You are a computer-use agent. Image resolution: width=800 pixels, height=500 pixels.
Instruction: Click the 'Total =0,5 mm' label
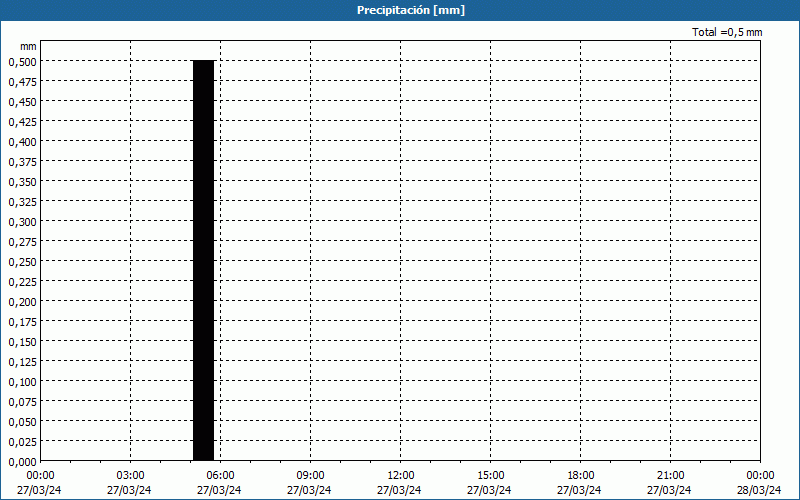tap(727, 32)
